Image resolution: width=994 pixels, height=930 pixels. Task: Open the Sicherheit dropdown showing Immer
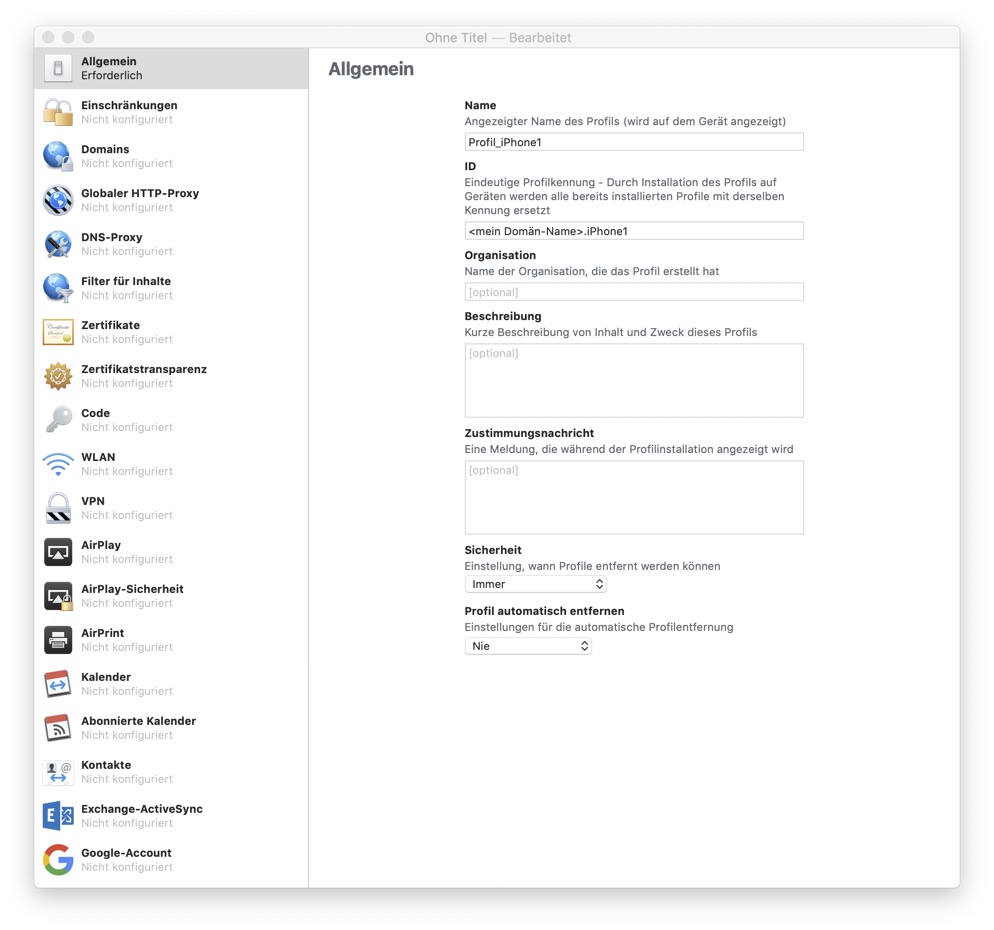(536, 583)
